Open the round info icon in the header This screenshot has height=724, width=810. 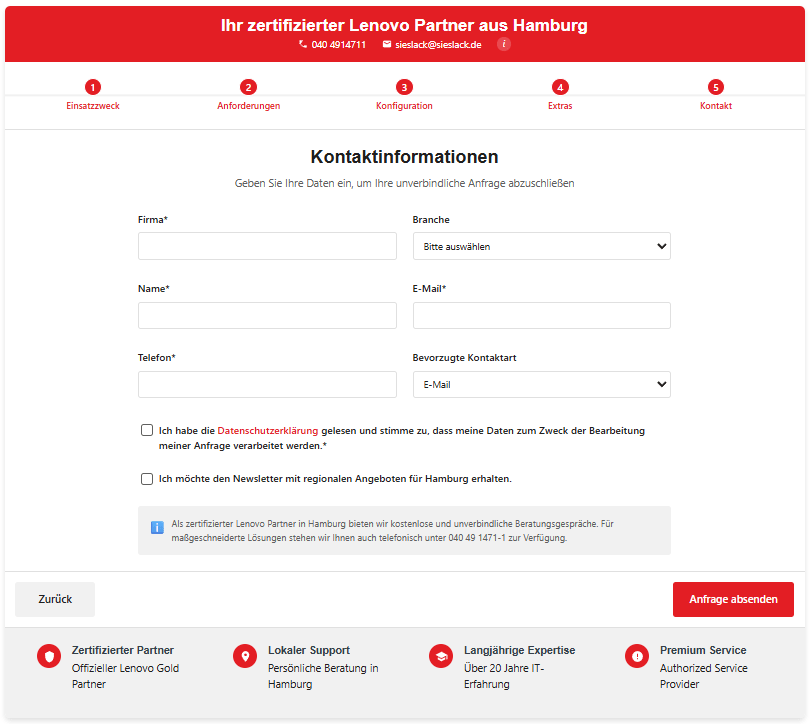pyautogui.click(x=504, y=44)
